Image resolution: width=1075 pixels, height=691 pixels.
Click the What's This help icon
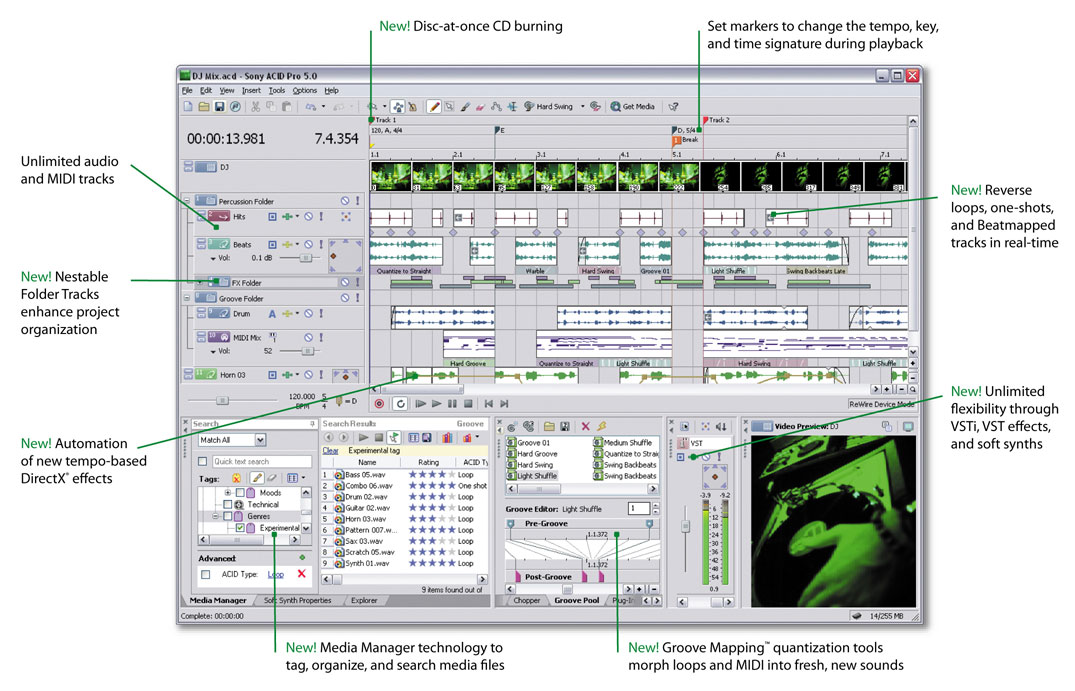(673, 107)
